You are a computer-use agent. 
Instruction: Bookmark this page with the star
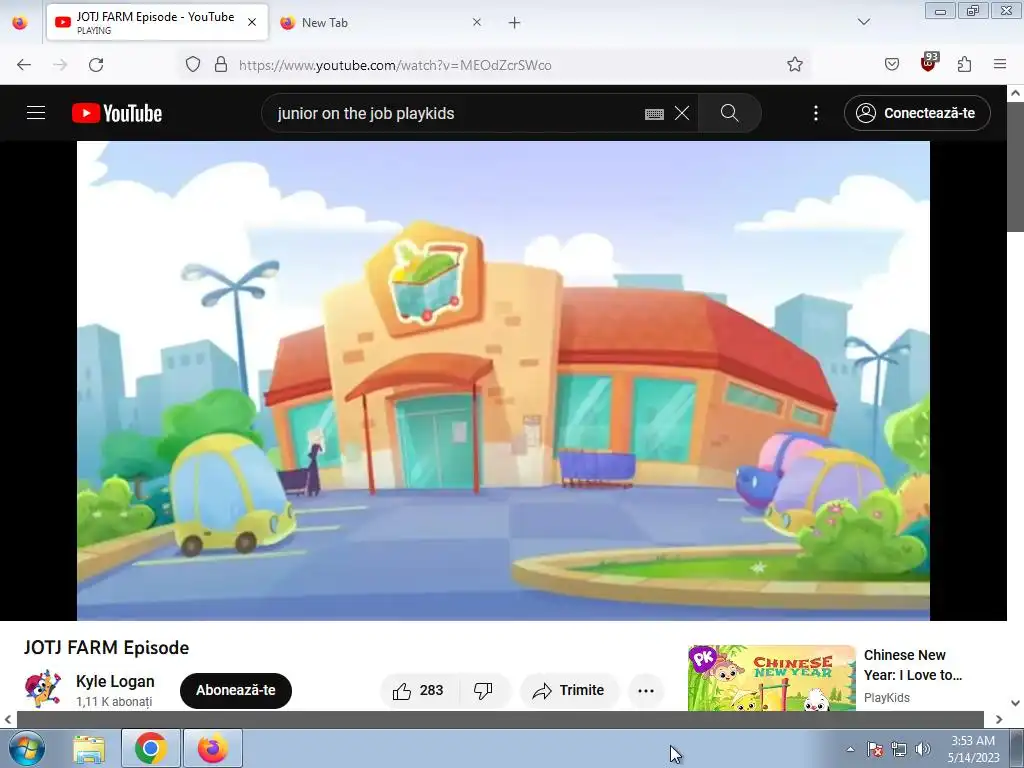[795, 64]
